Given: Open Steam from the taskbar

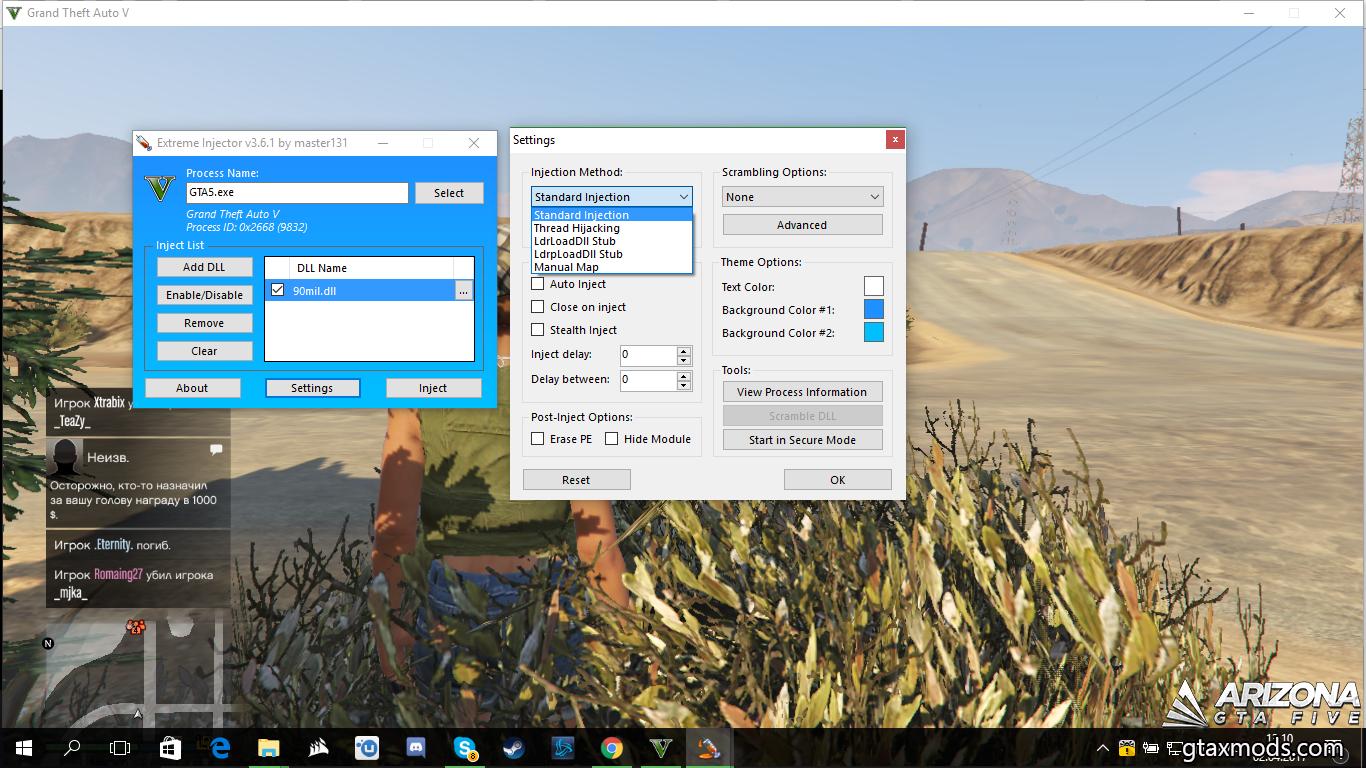Looking at the screenshot, I should tap(514, 748).
